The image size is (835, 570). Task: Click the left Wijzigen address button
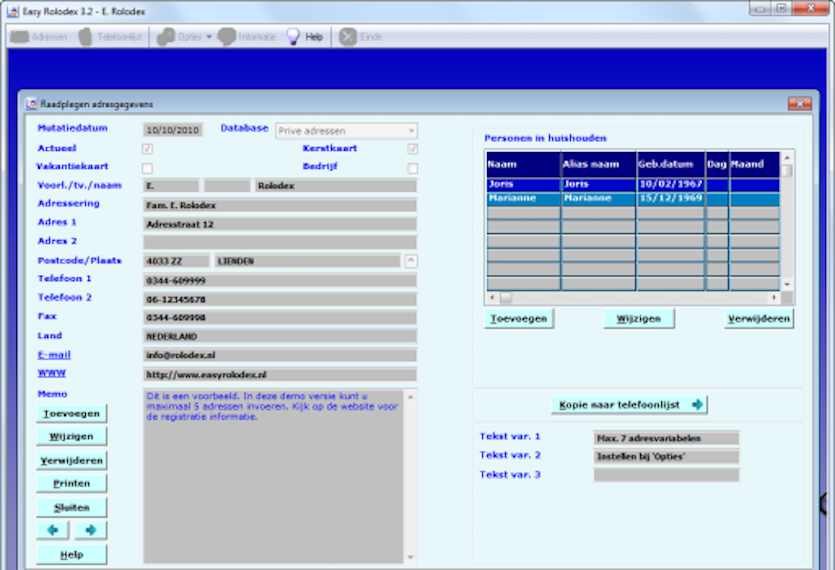(x=71, y=436)
